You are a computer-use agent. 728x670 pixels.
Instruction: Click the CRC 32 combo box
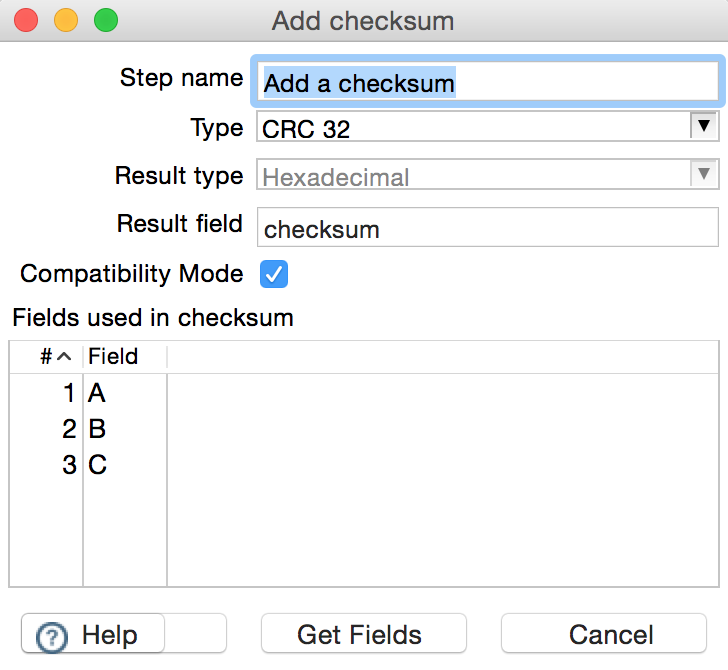point(472,128)
